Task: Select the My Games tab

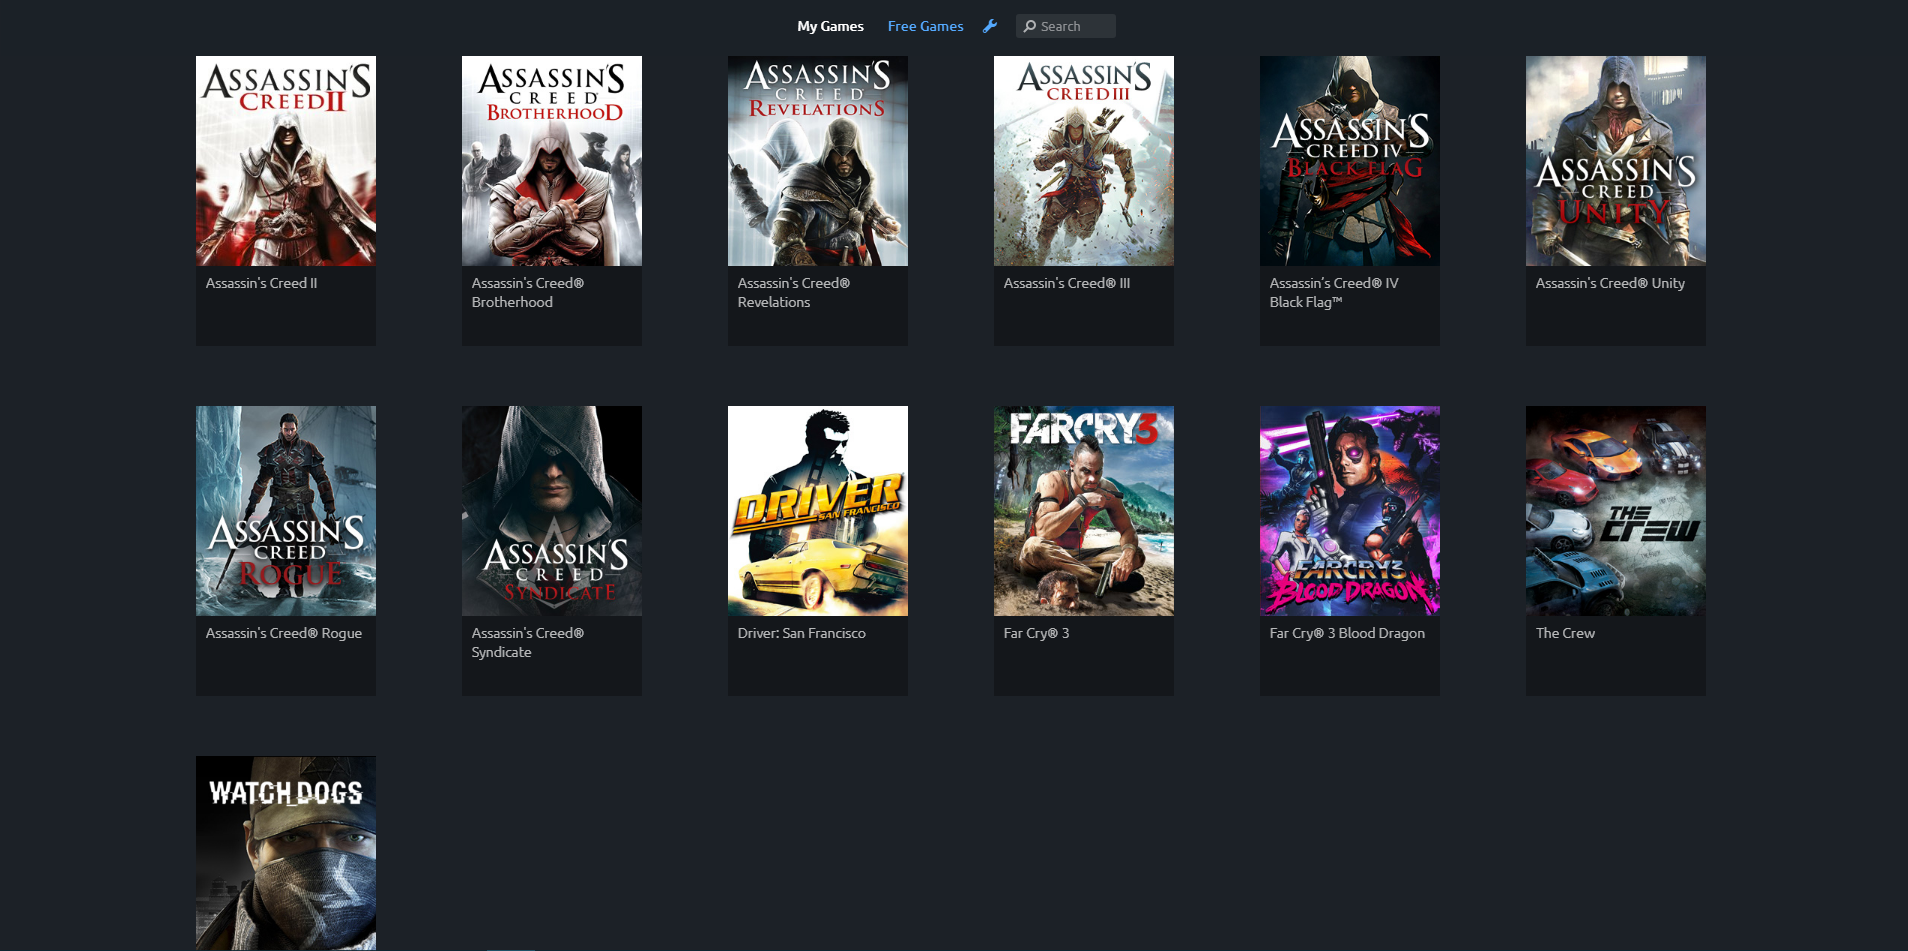Action: tap(830, 26)
